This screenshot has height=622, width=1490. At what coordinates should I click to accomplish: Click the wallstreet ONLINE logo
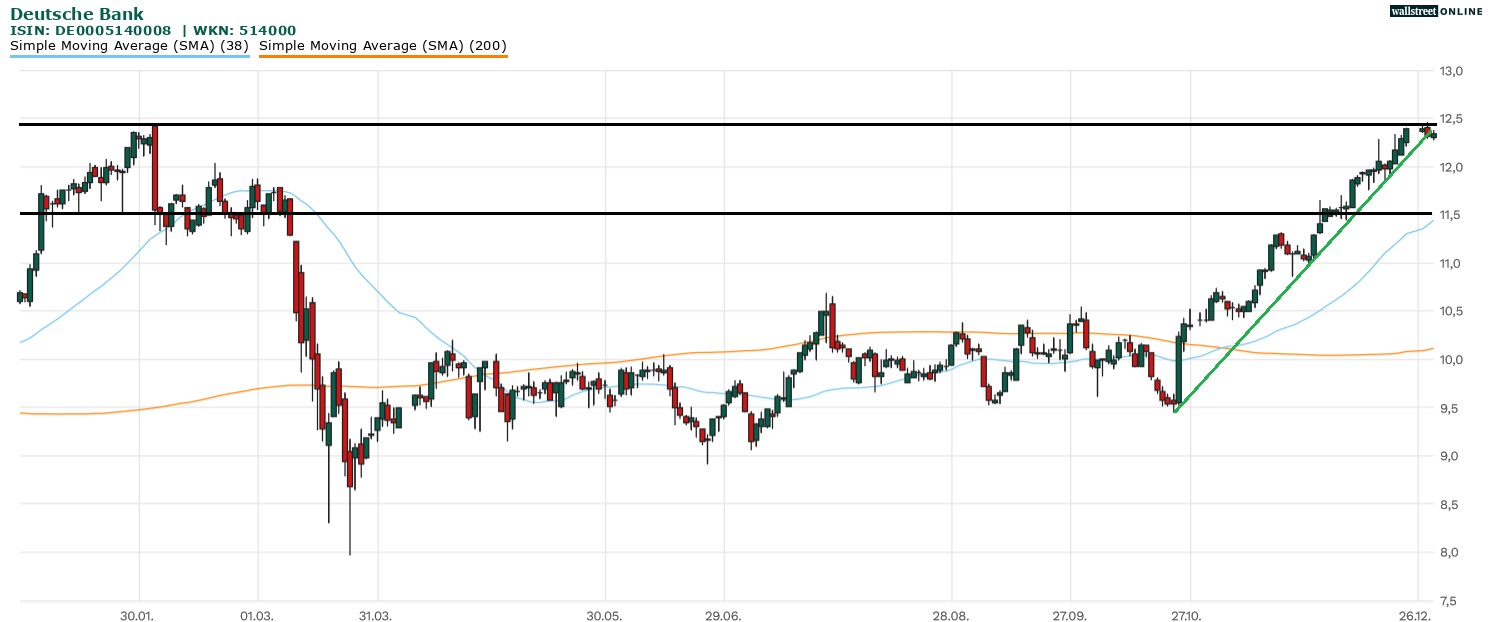click(1435, 11)
